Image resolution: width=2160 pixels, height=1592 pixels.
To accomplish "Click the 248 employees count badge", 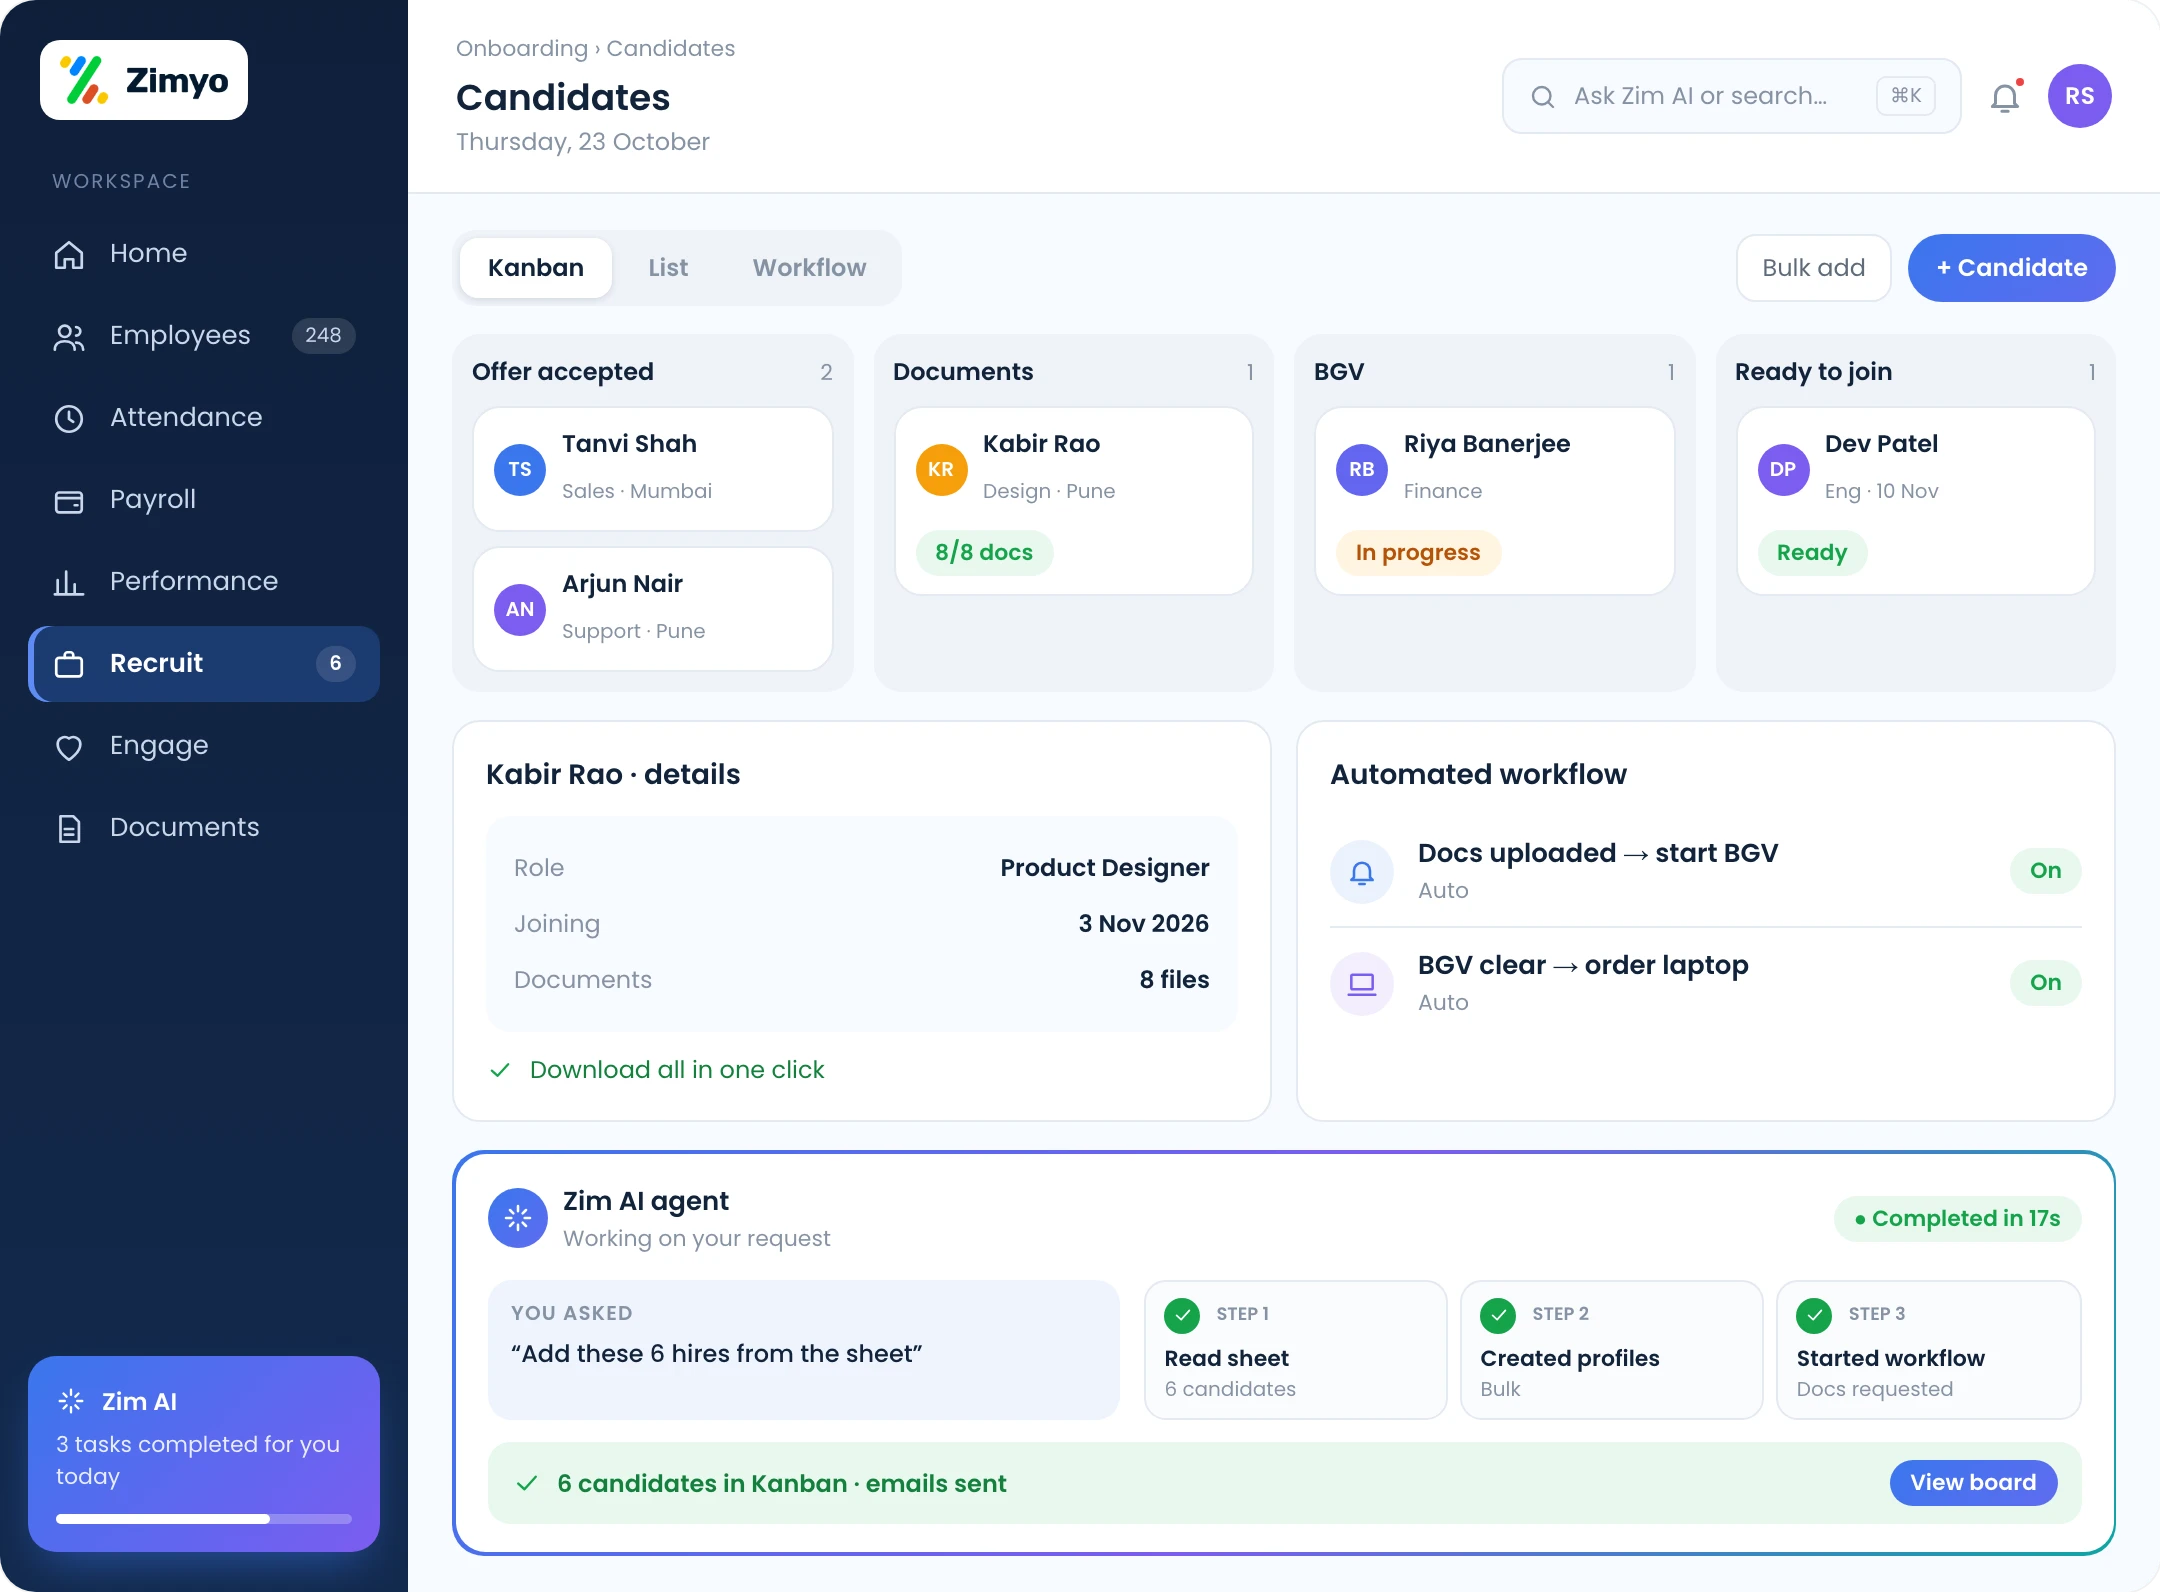I will point(323,335).
